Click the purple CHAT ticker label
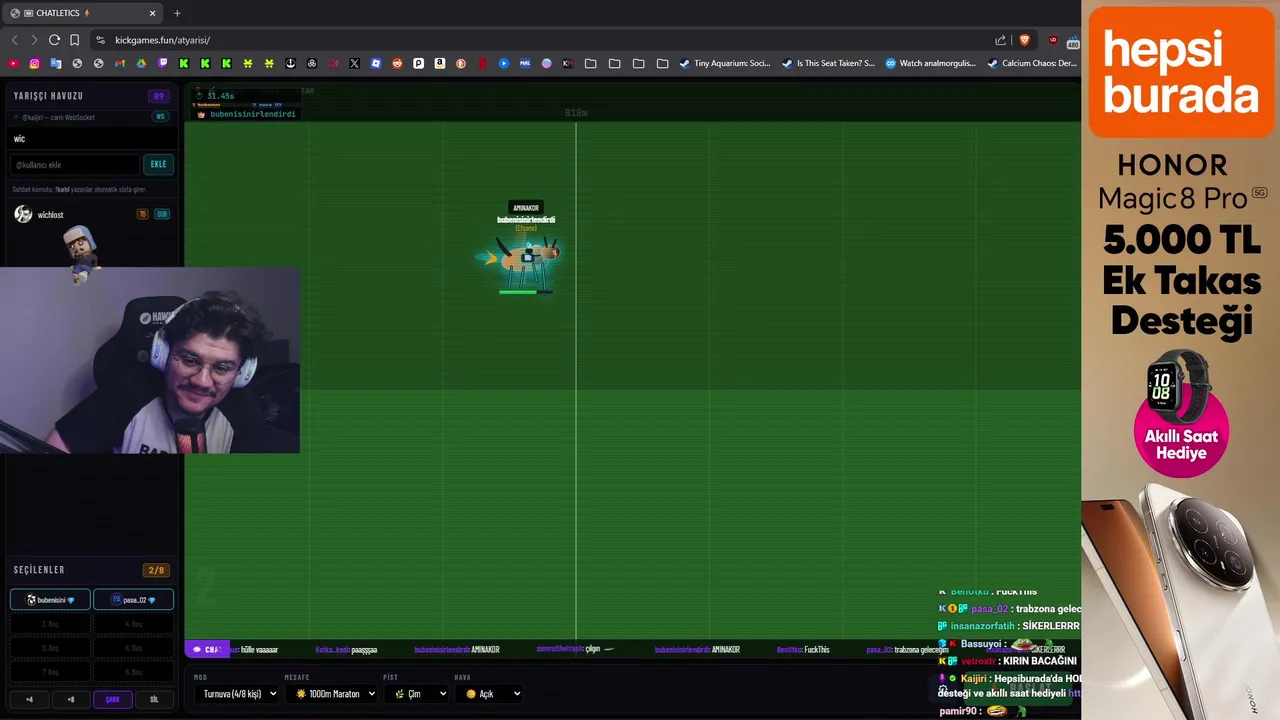Screen dimensions: 1280x720 208,649
